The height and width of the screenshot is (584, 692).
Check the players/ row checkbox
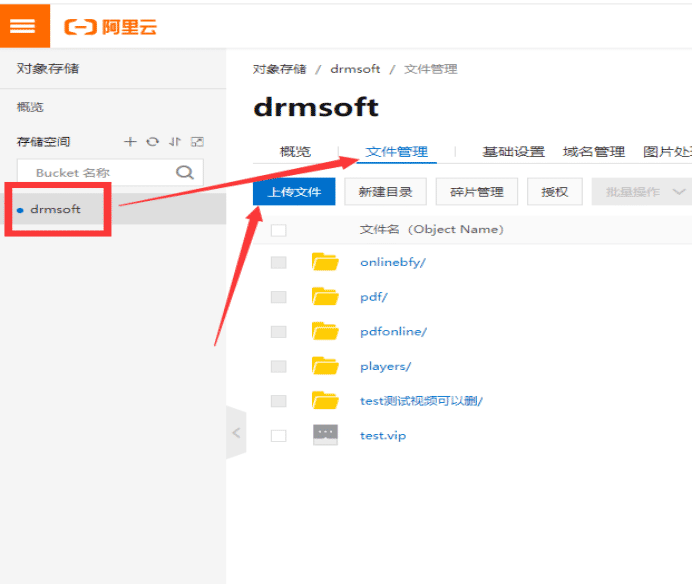point(278,366)
